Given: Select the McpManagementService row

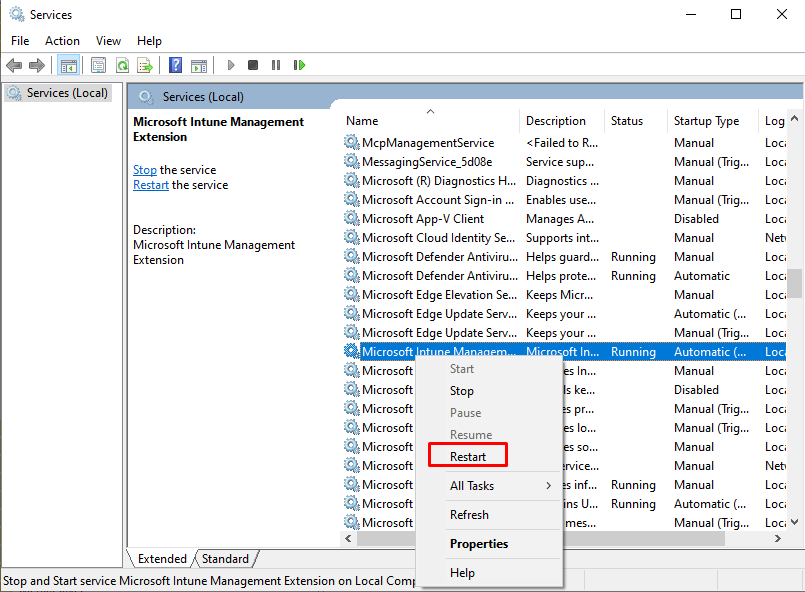Looking at the screenshot, I should 563,142.
